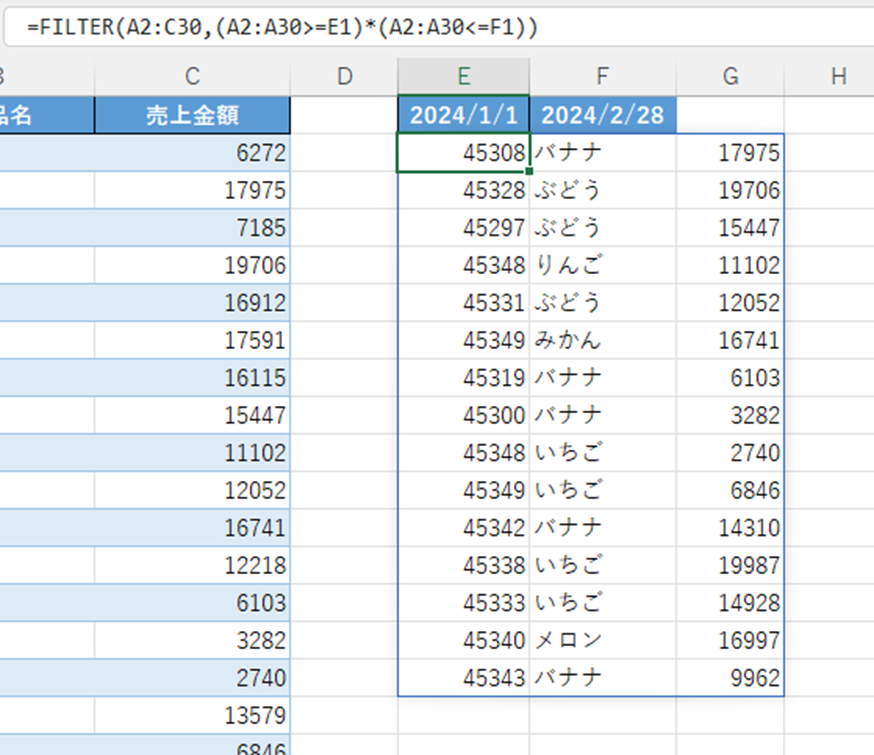Select column C header

(x=192, y=76)
